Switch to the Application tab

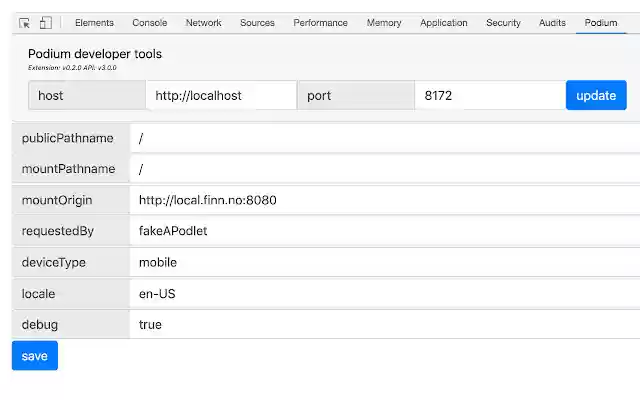point(444,23)
